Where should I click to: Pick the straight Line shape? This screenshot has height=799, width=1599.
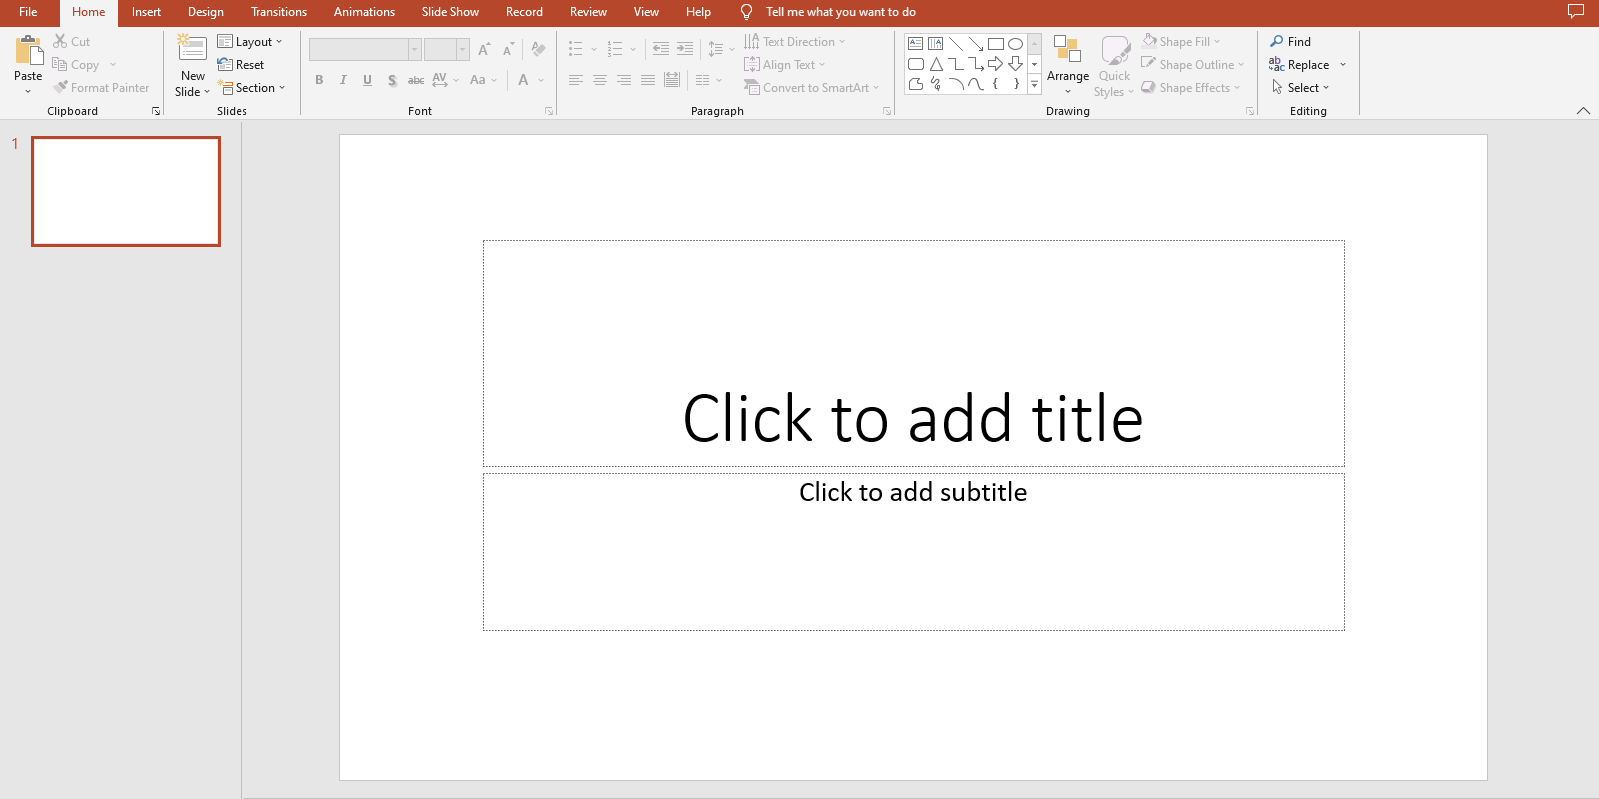[955, 44]
